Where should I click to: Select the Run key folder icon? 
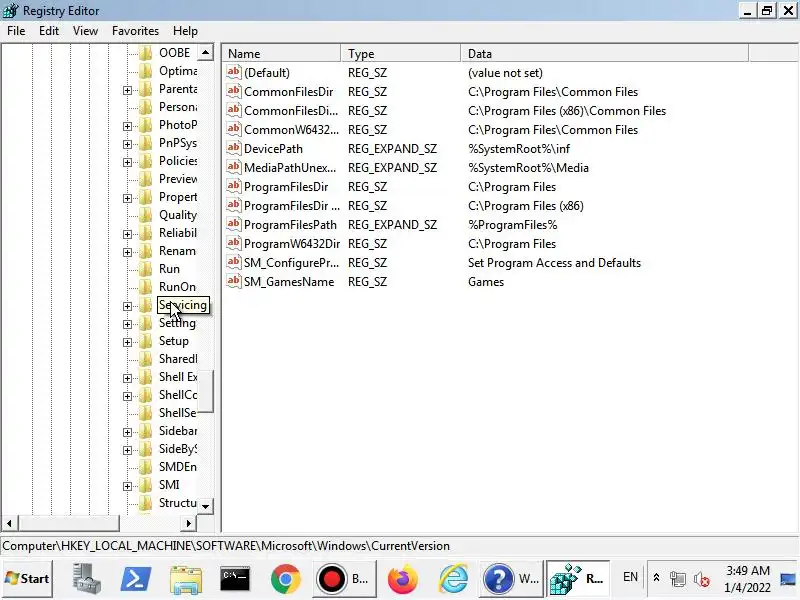[146, 269]
